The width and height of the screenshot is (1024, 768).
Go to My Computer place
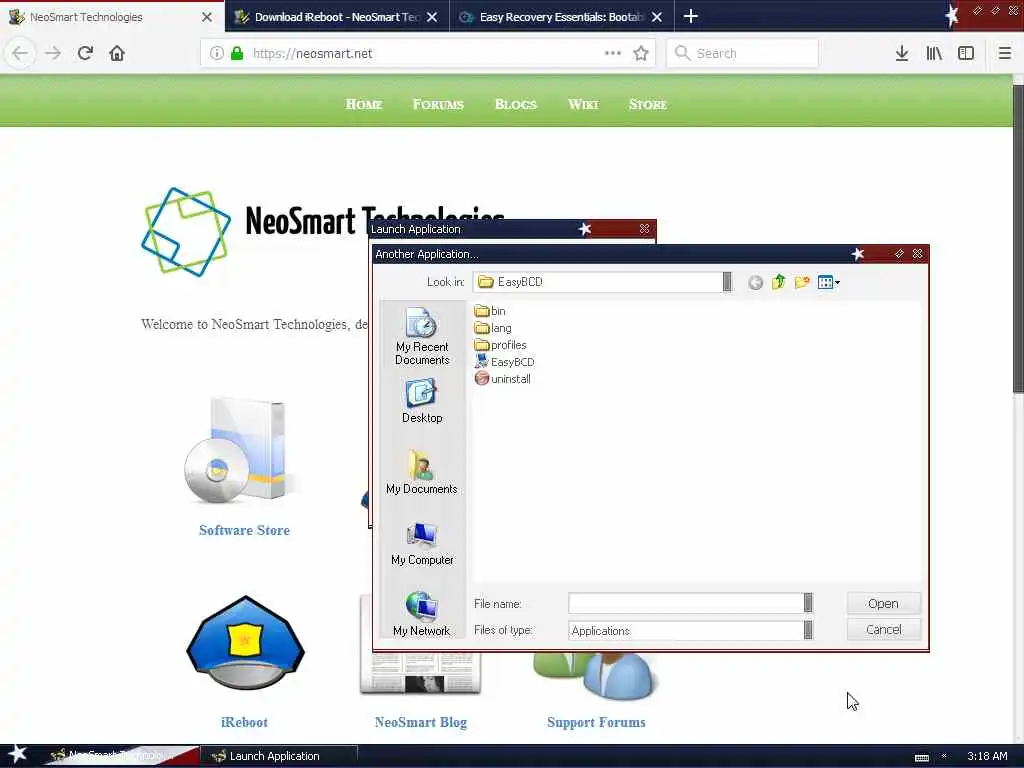[422, 543]
